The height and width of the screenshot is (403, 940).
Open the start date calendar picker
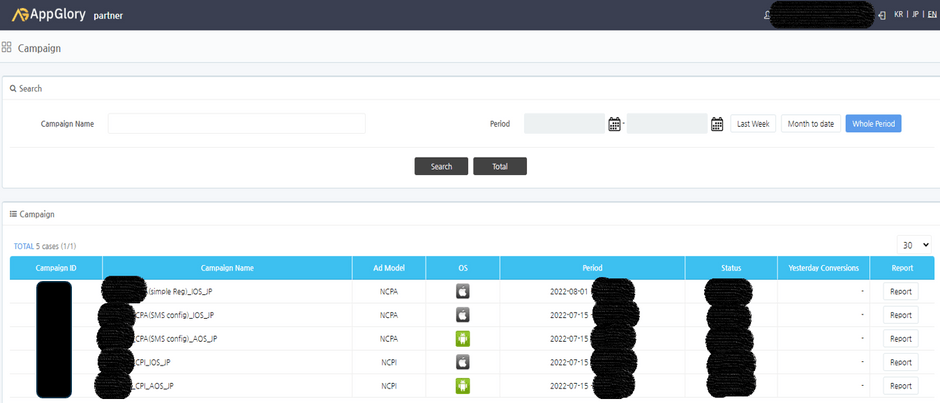click(615, 124)
